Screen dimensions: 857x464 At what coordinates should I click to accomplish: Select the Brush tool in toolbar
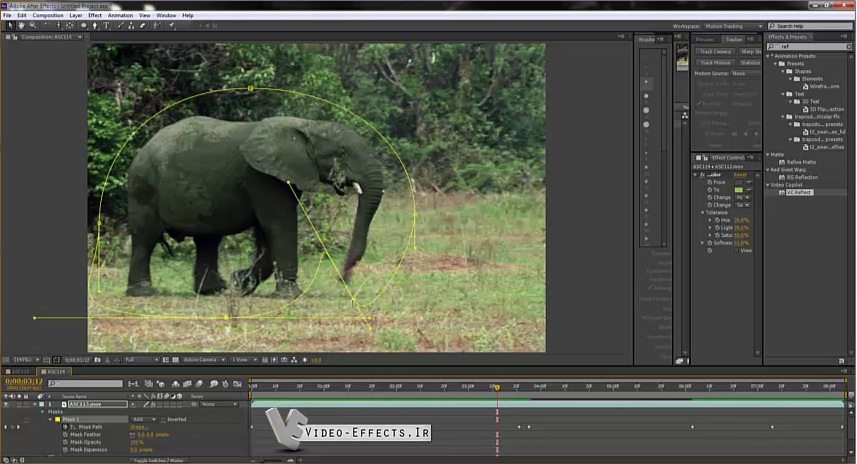[x=121, y=26]
